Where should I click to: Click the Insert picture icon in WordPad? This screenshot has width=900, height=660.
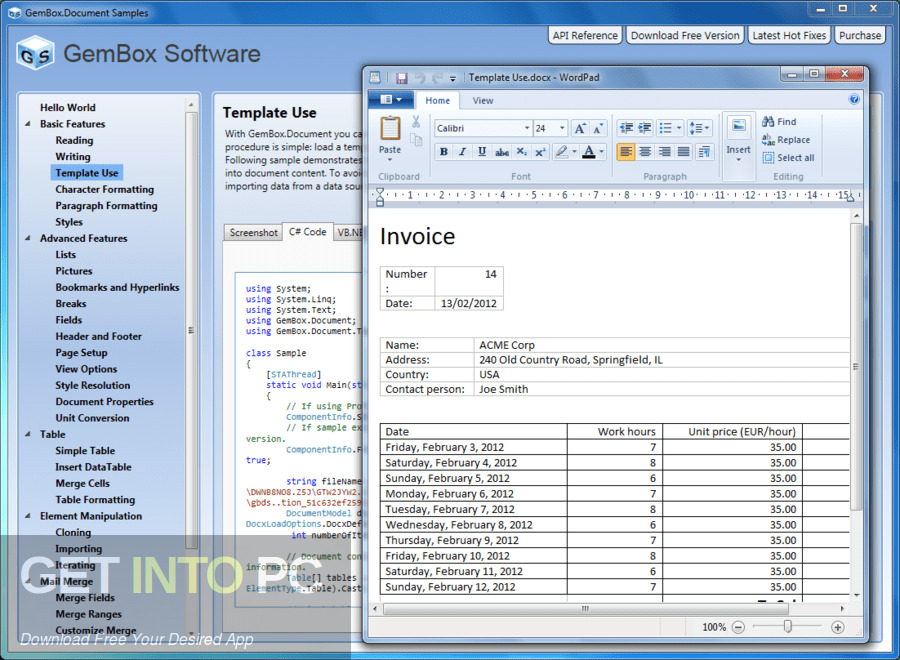[738, 126]
